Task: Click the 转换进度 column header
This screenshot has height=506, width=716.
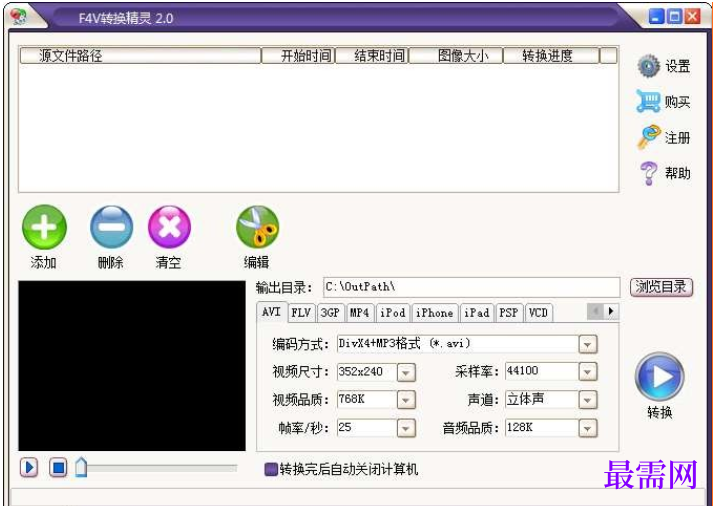Action: pos(550,56)
